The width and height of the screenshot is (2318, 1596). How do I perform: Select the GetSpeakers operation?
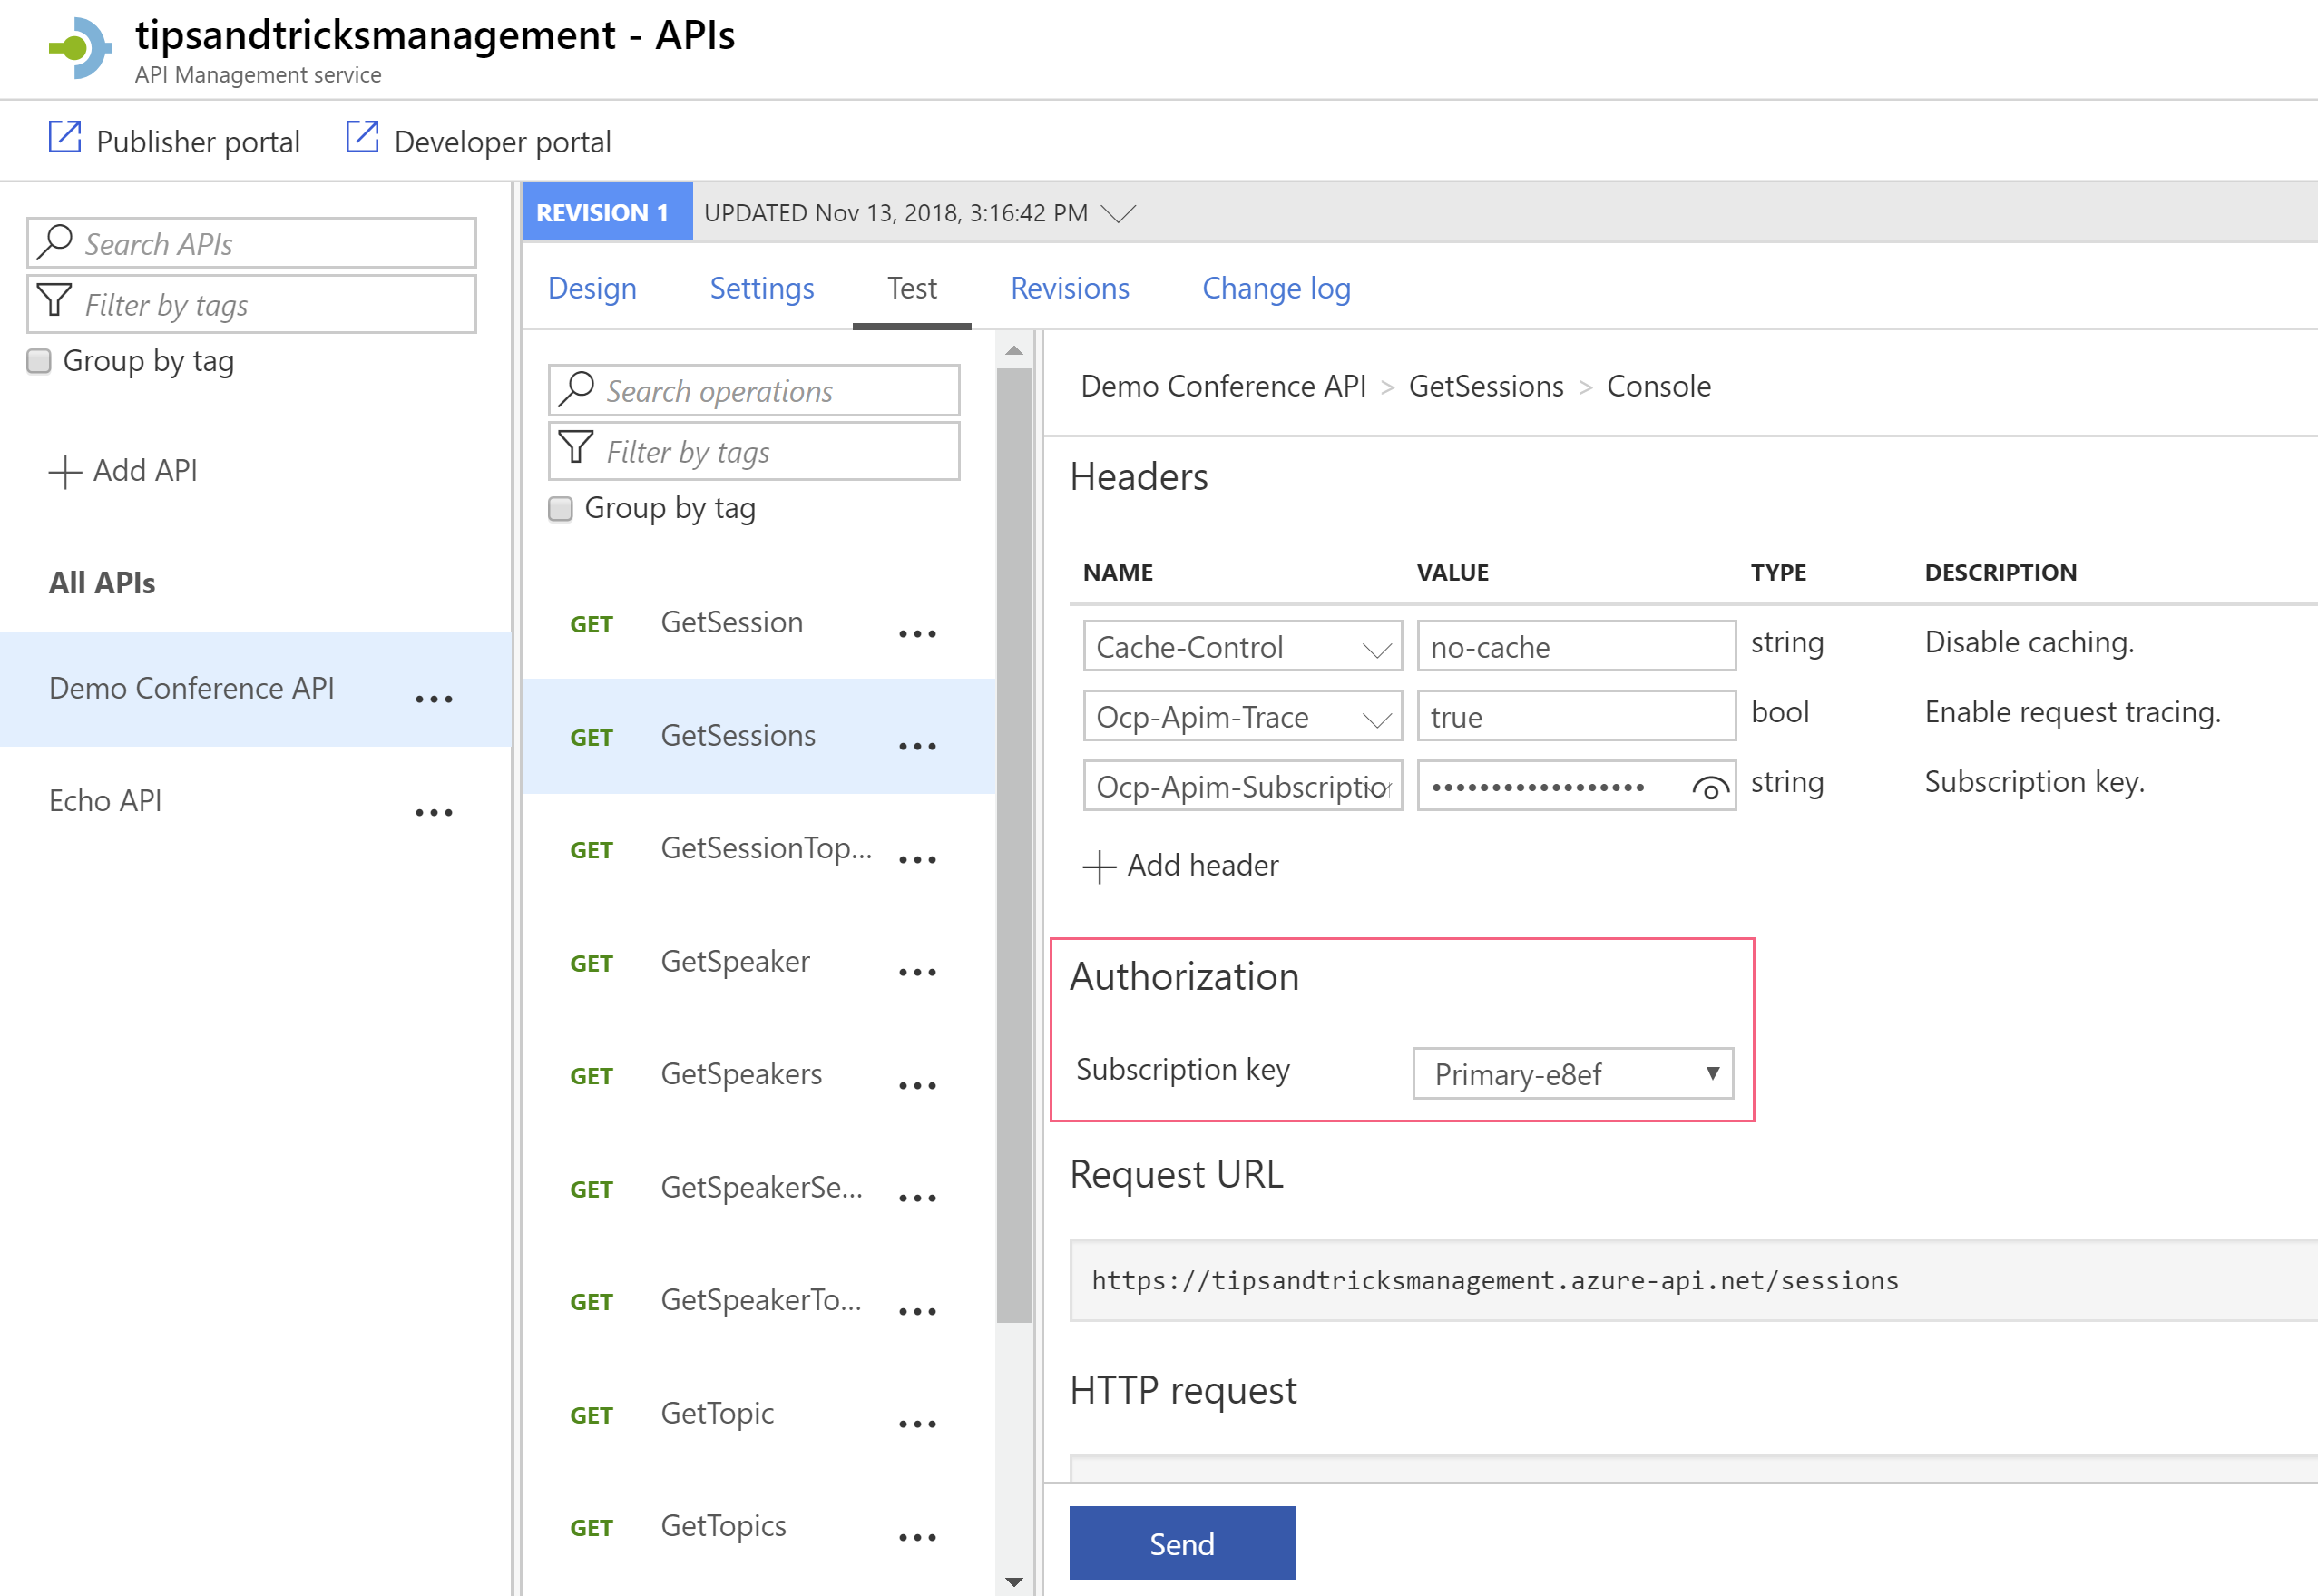coord(741,1074)
